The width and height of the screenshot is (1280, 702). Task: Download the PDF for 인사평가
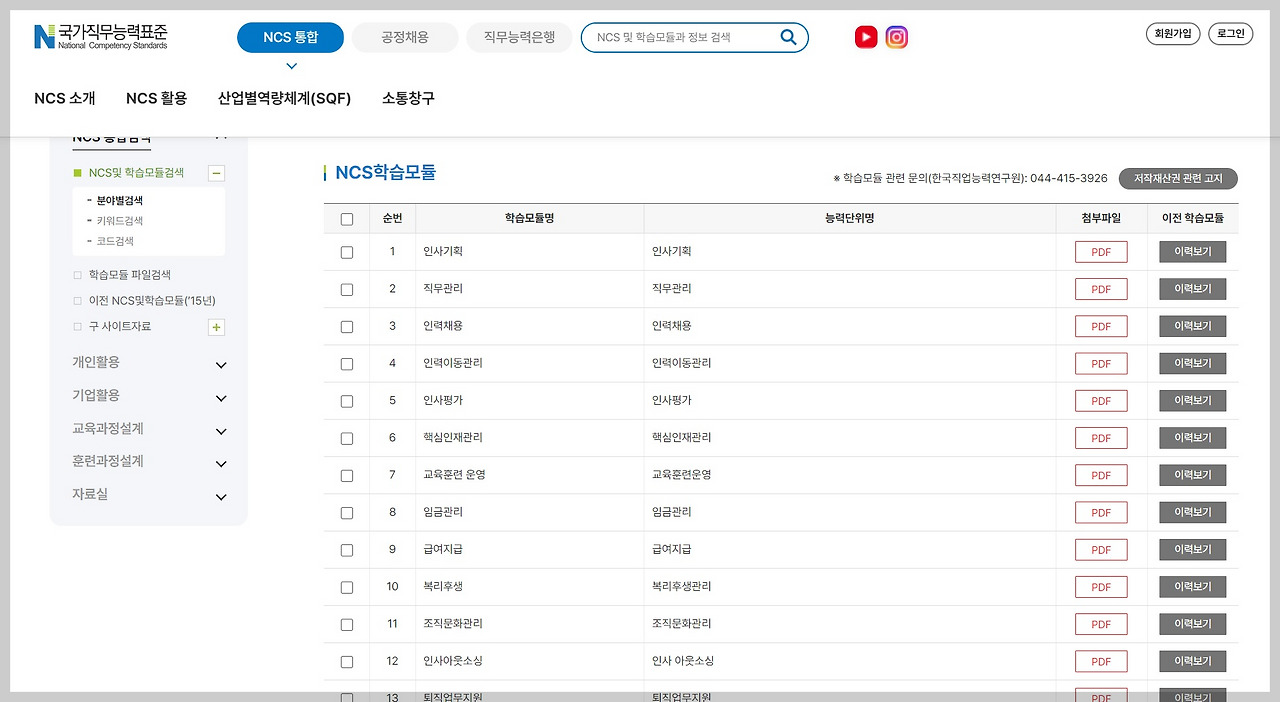[x=1100, y=400]
